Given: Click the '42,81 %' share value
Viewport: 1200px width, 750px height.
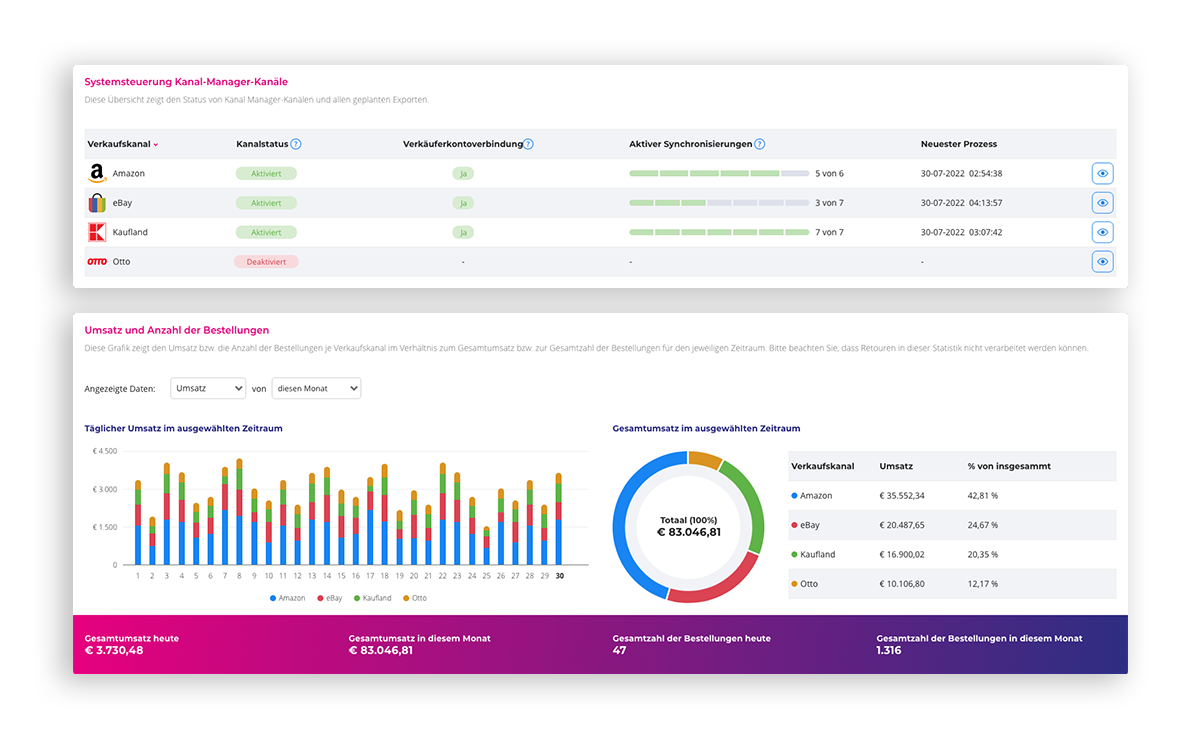Looking at the screenshot, I should pos(983,496).
